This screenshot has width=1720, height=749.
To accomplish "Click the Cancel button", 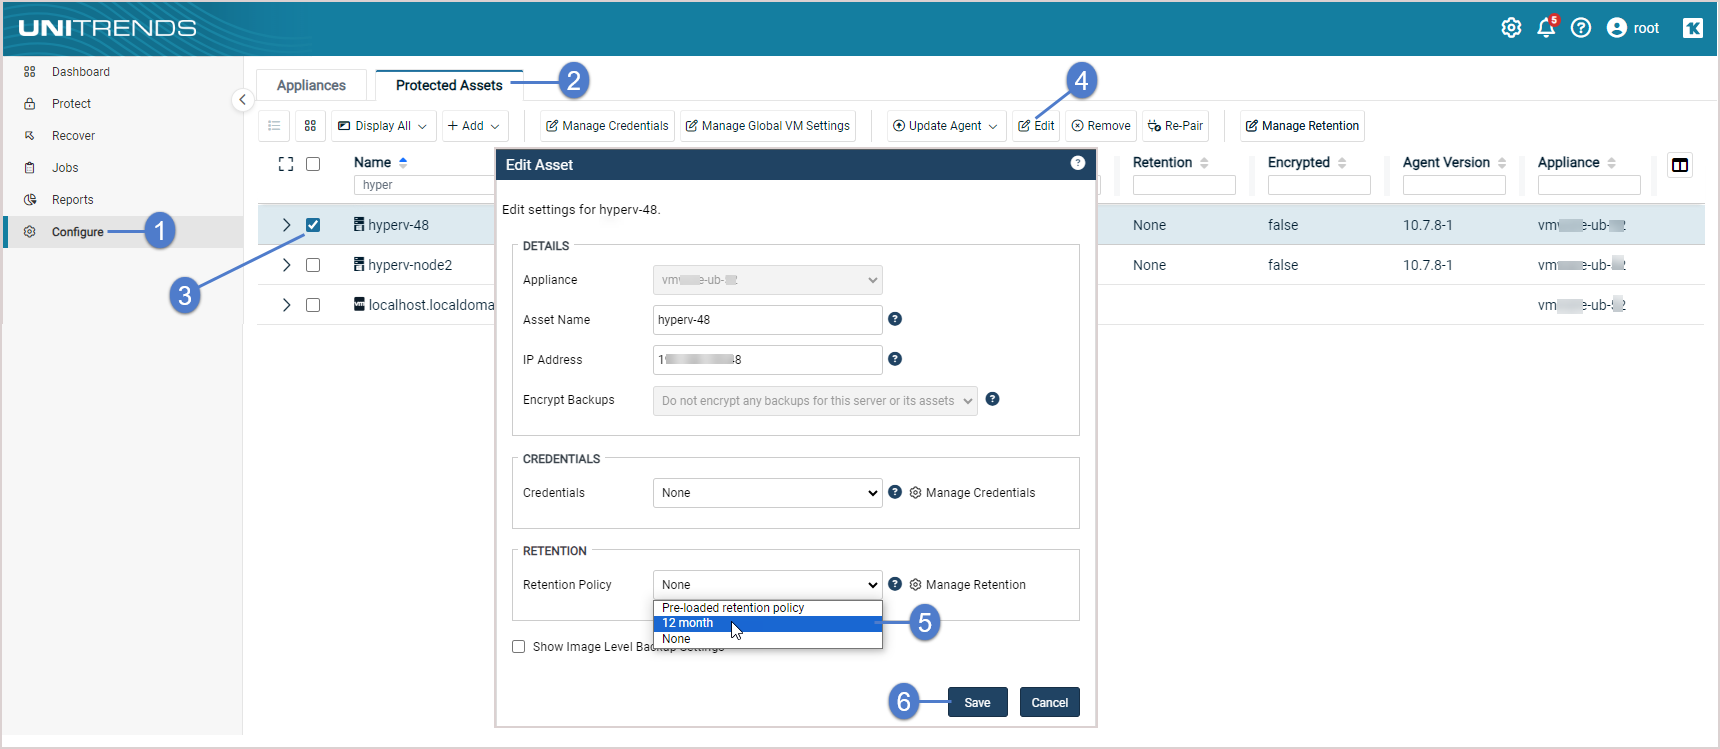I will pyautogui.click(x=1050, y=702).
